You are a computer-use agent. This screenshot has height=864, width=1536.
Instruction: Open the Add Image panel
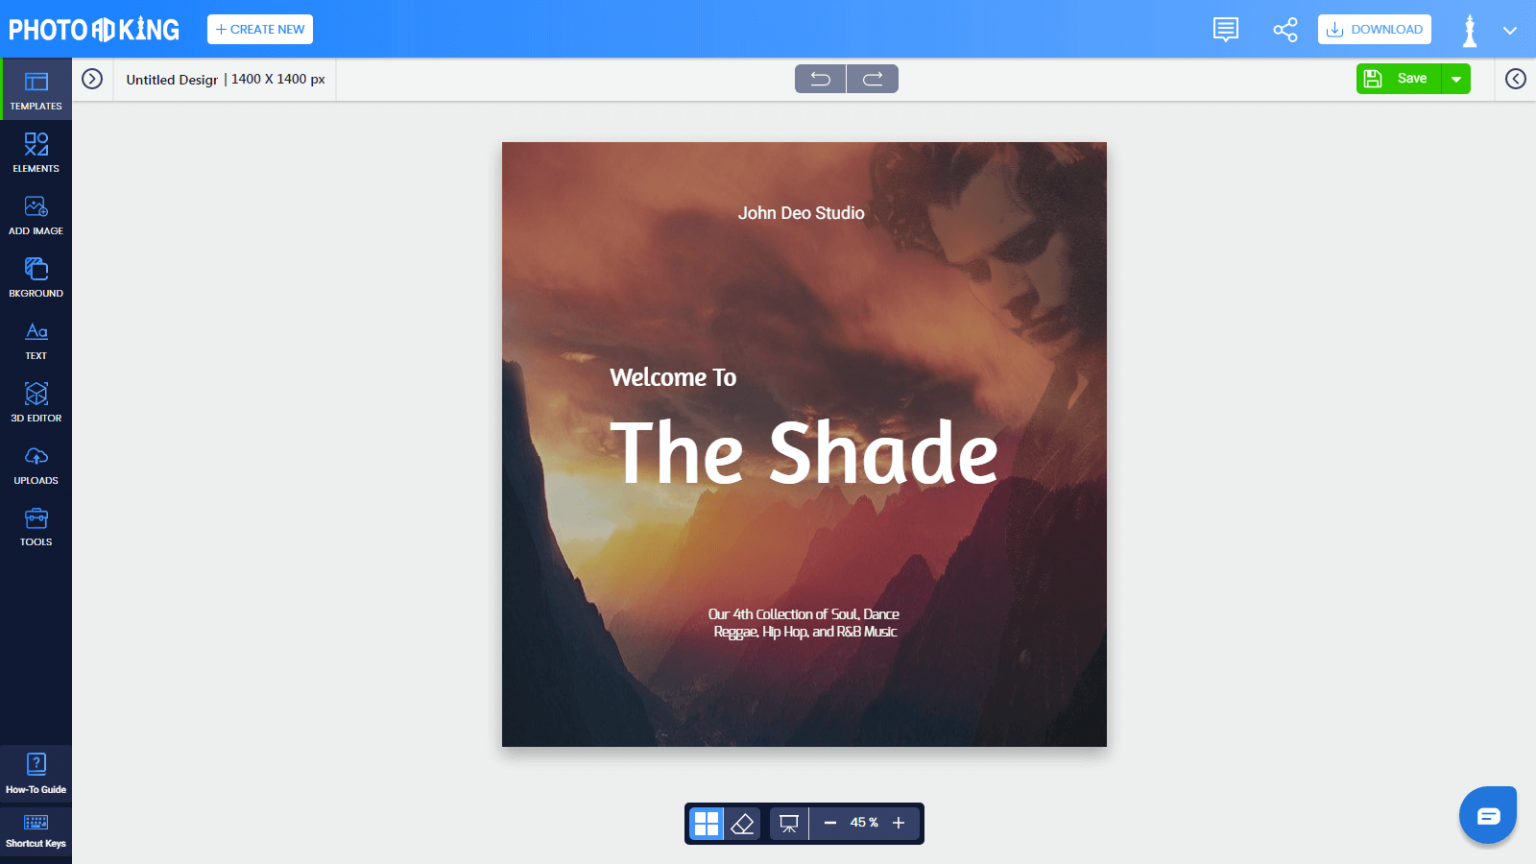point(36,214)
